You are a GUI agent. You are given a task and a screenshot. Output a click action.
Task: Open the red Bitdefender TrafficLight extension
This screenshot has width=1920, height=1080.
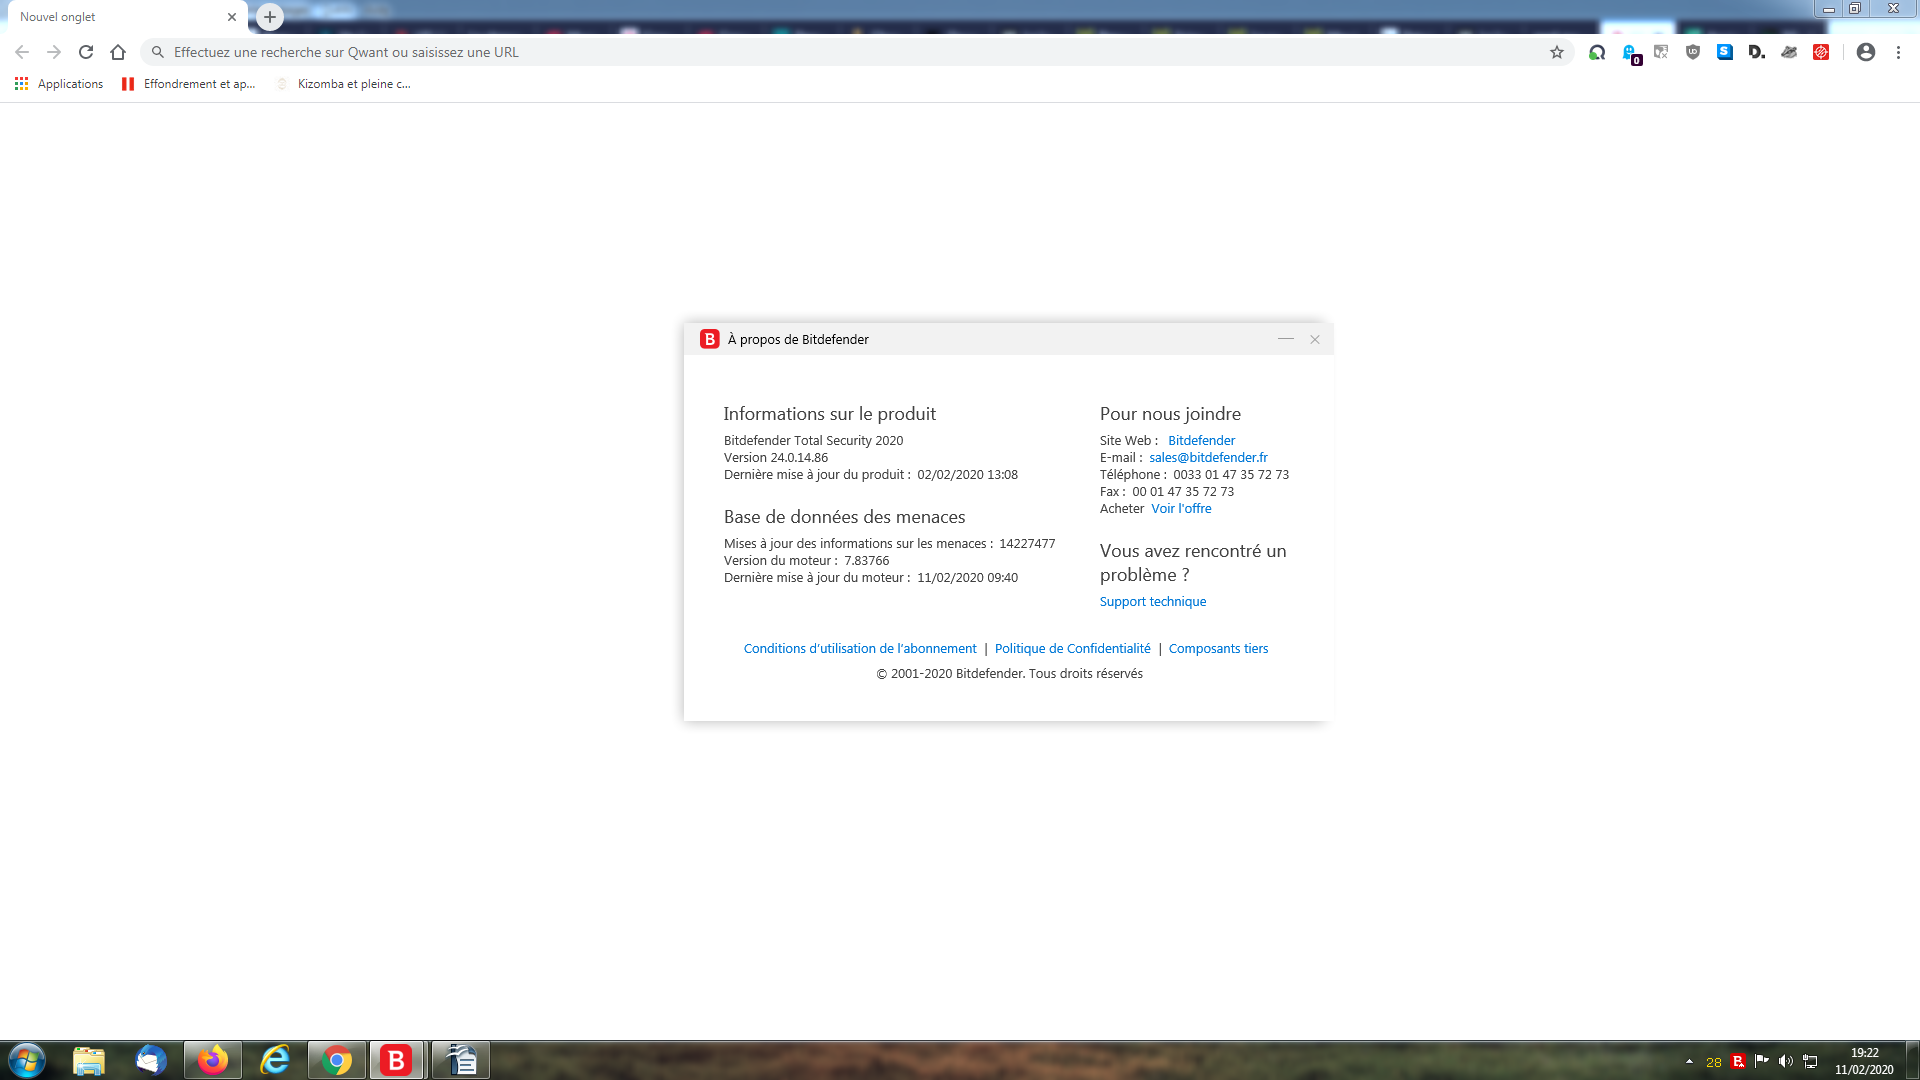coord(1821,52)
